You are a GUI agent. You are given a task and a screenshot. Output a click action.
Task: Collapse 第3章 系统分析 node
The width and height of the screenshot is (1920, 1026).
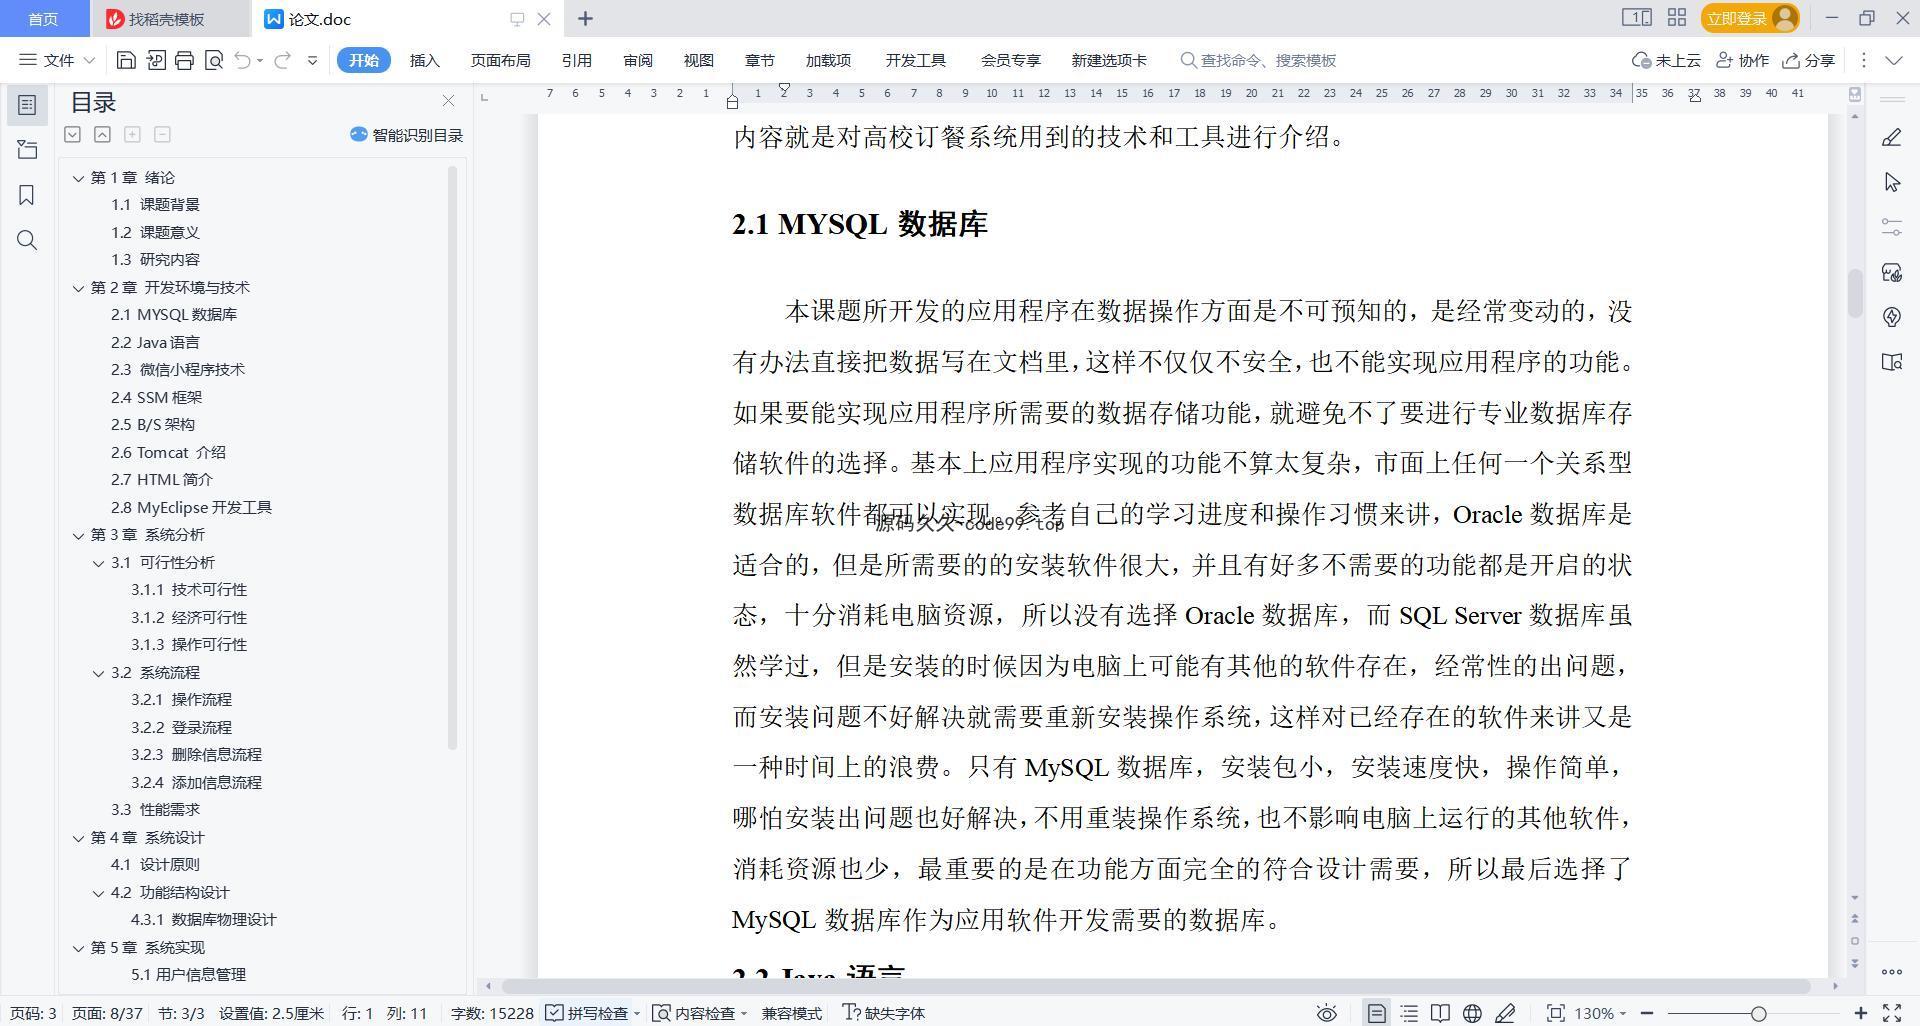78,535
